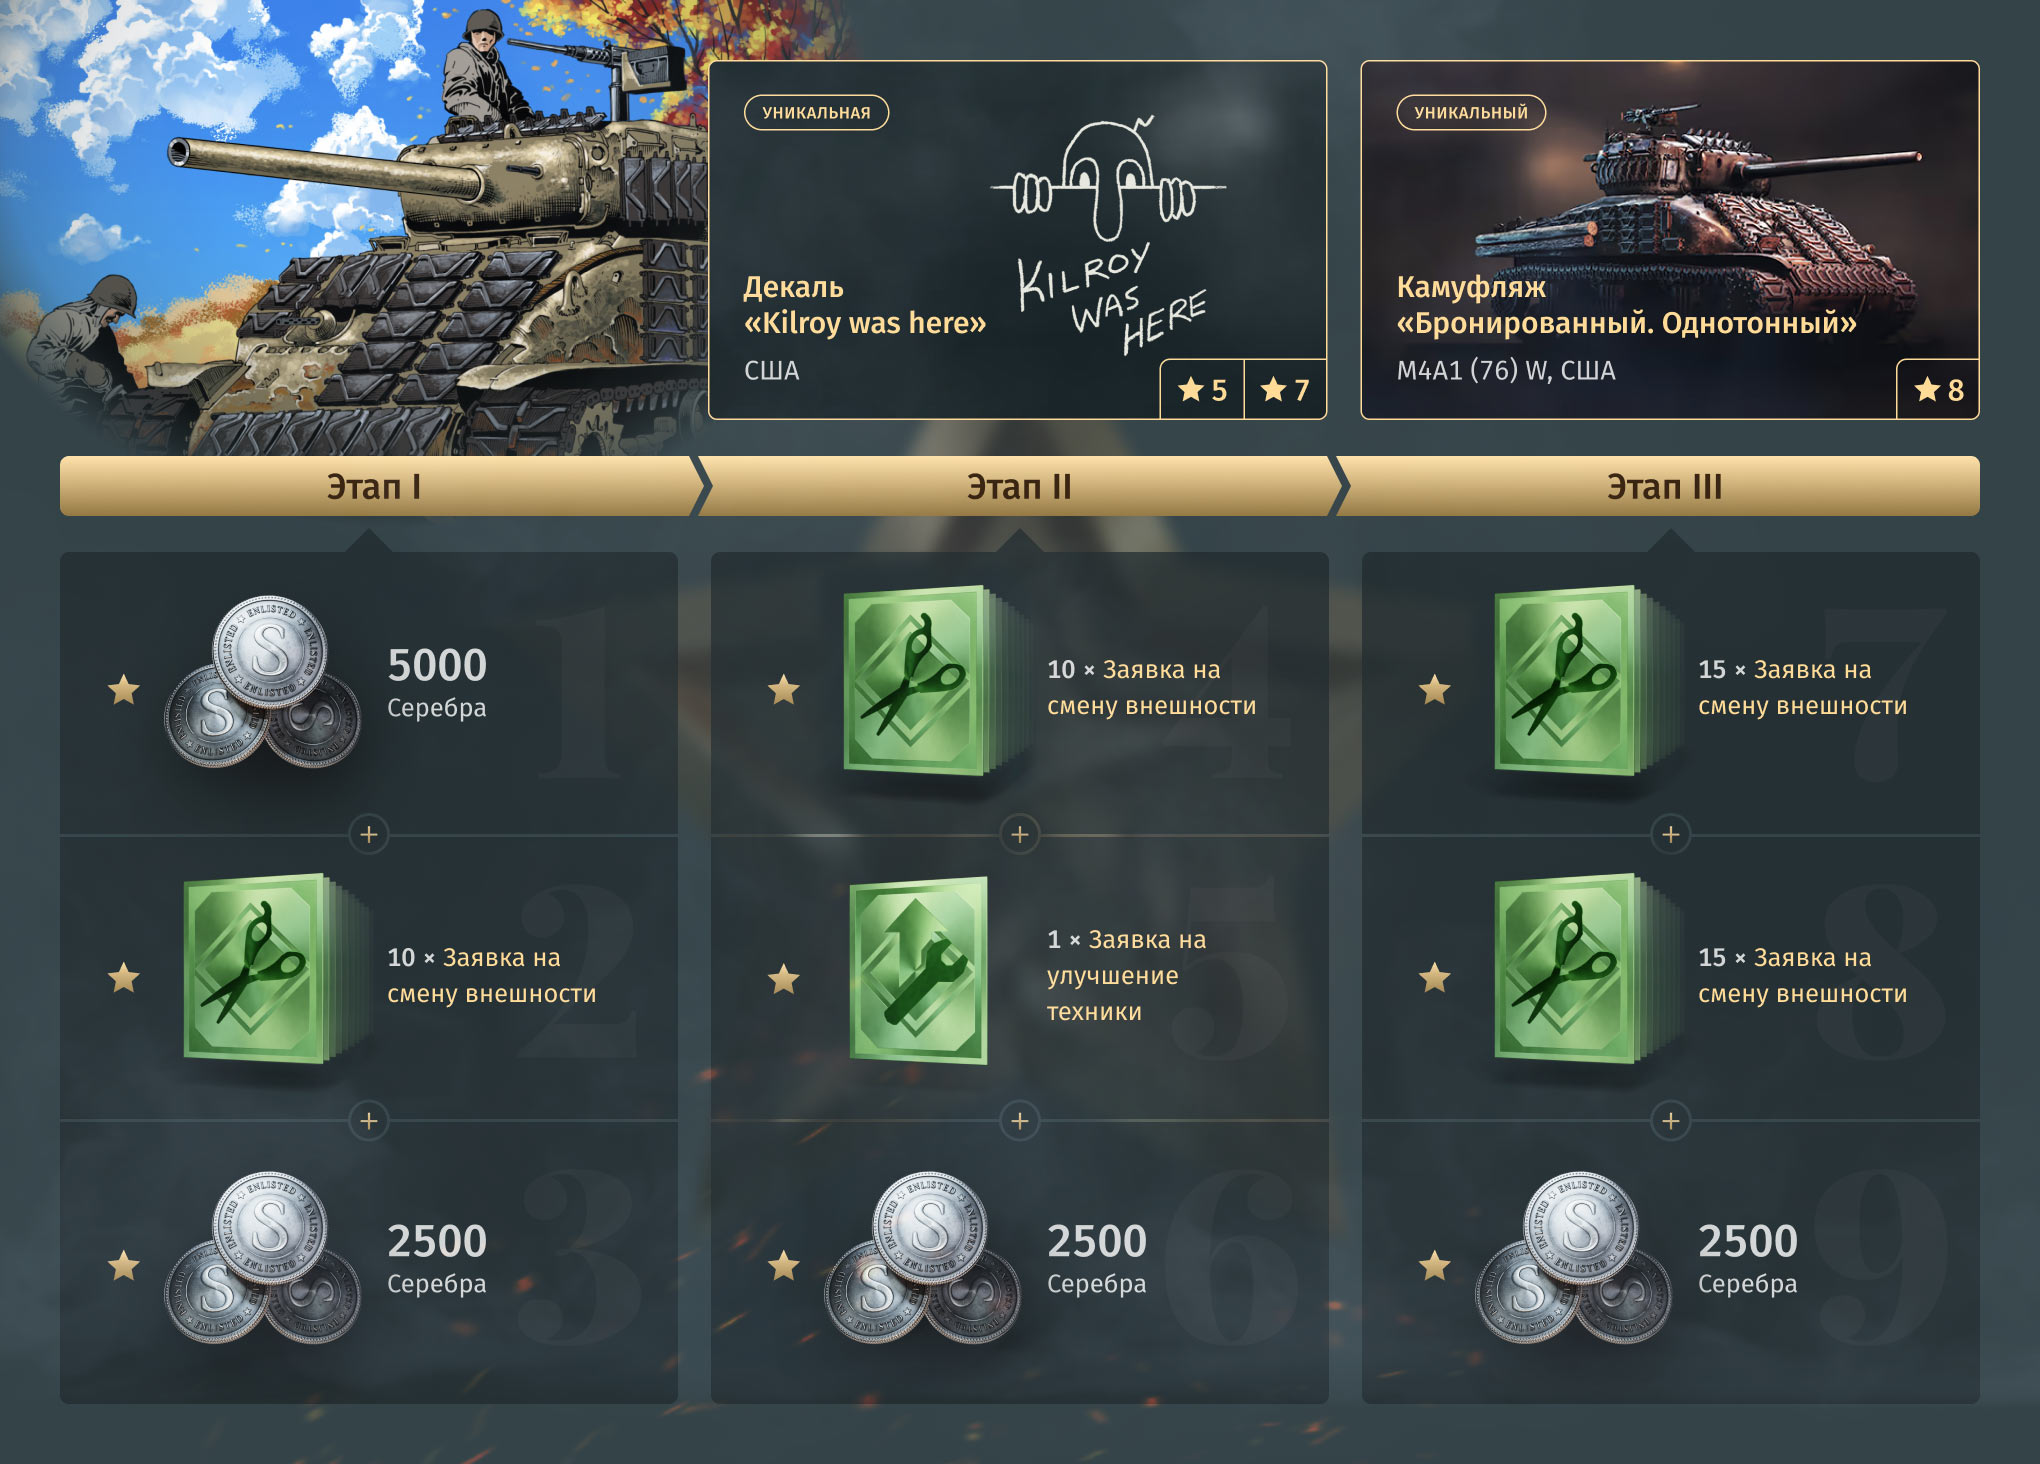Click the star beside Stage III 2500 Серебра
The width and height of the screenshot is (2040, 1464).
coord(1435,1265)
